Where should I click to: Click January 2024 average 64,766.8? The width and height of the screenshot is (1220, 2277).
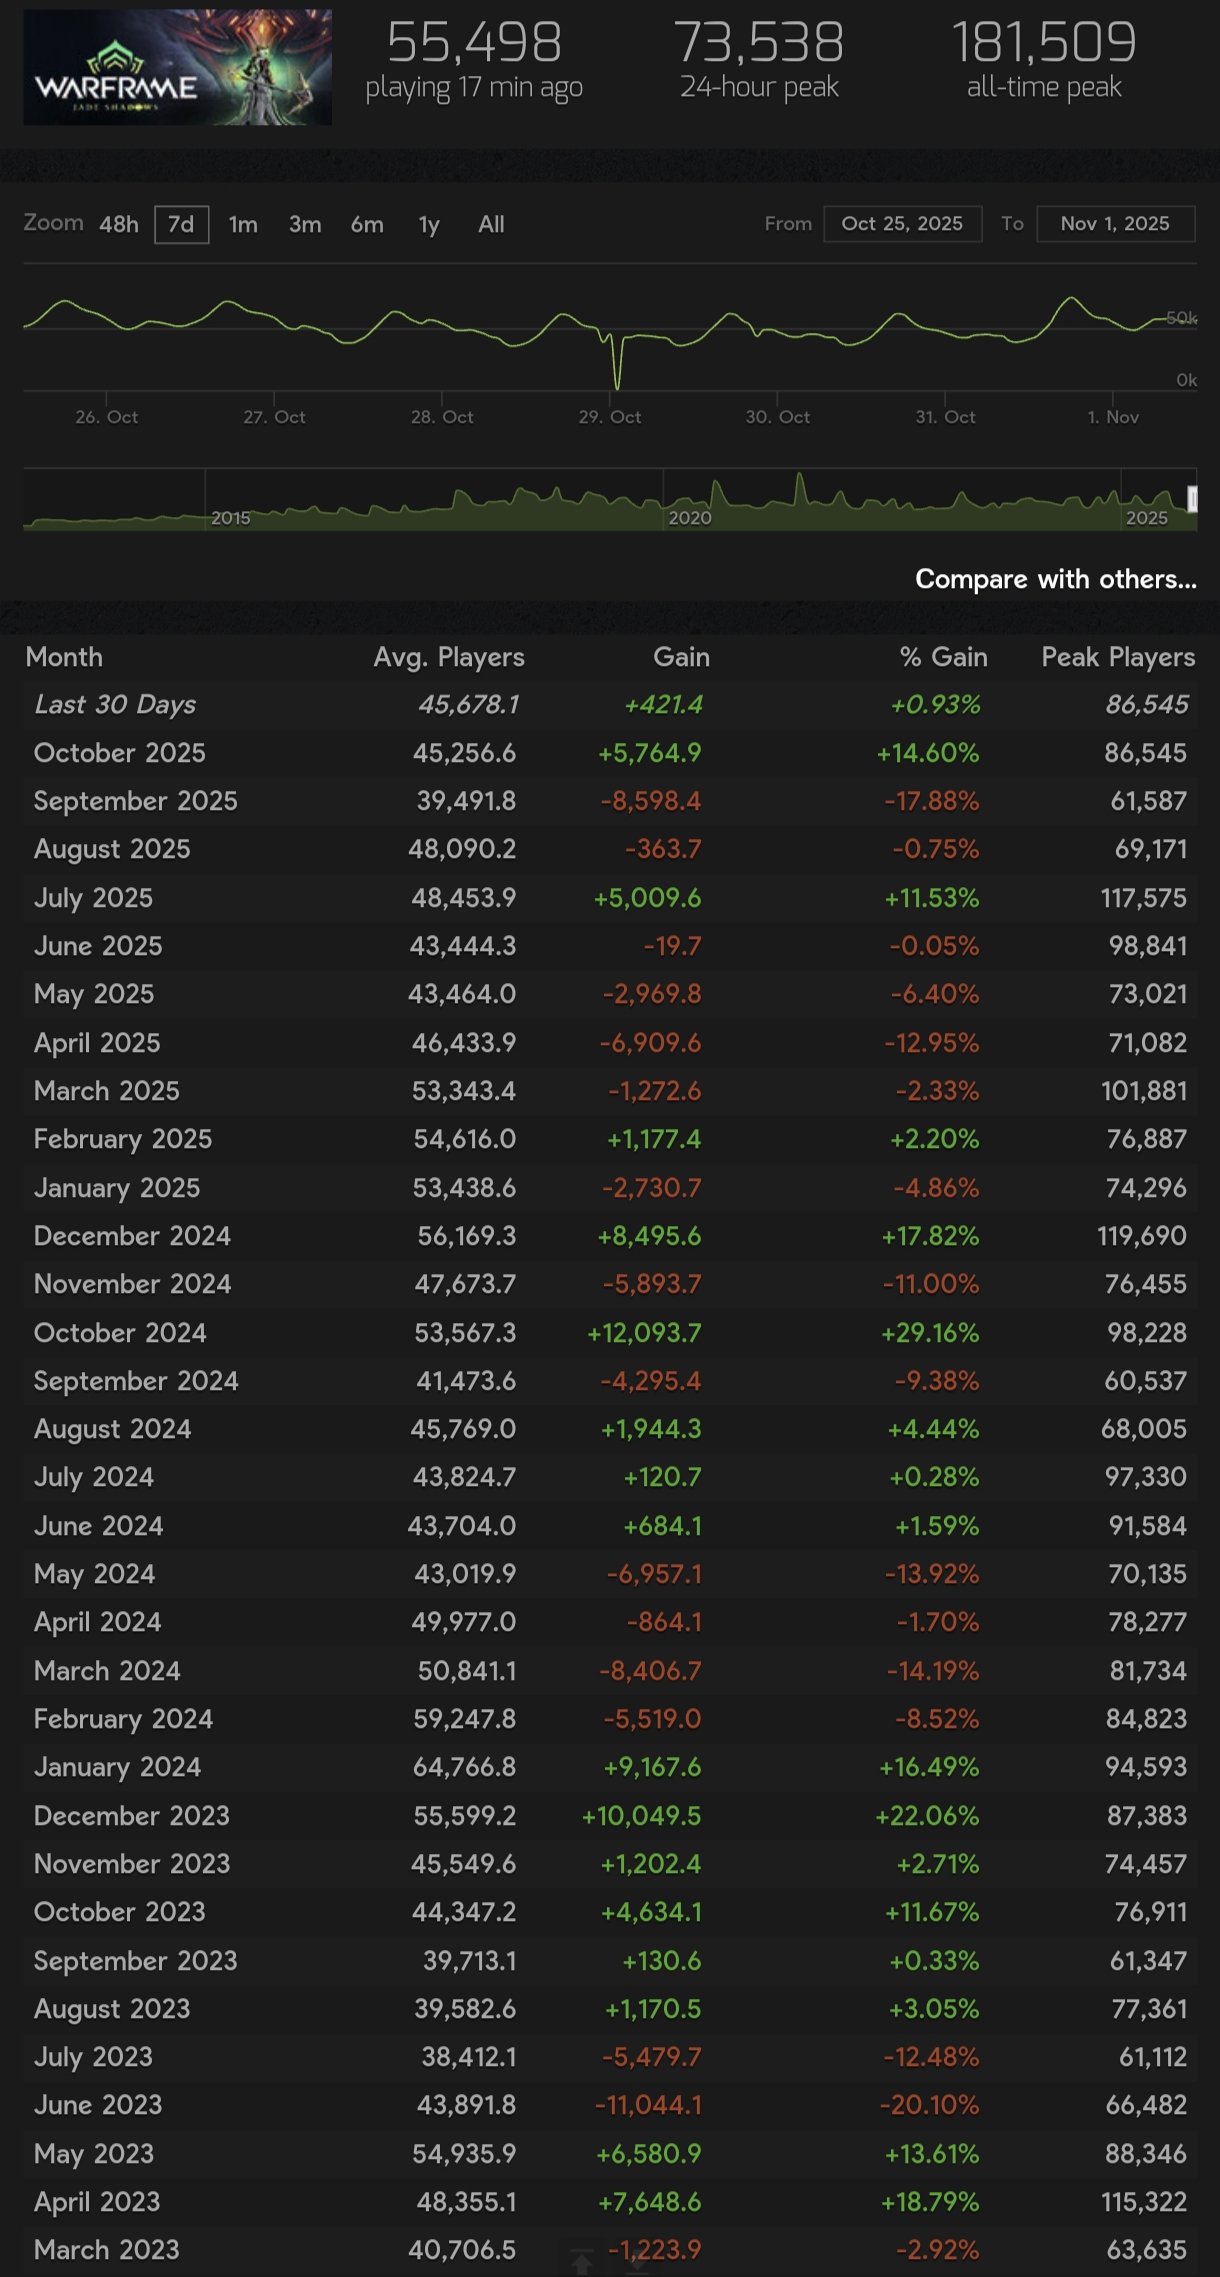coord(465,1767)
